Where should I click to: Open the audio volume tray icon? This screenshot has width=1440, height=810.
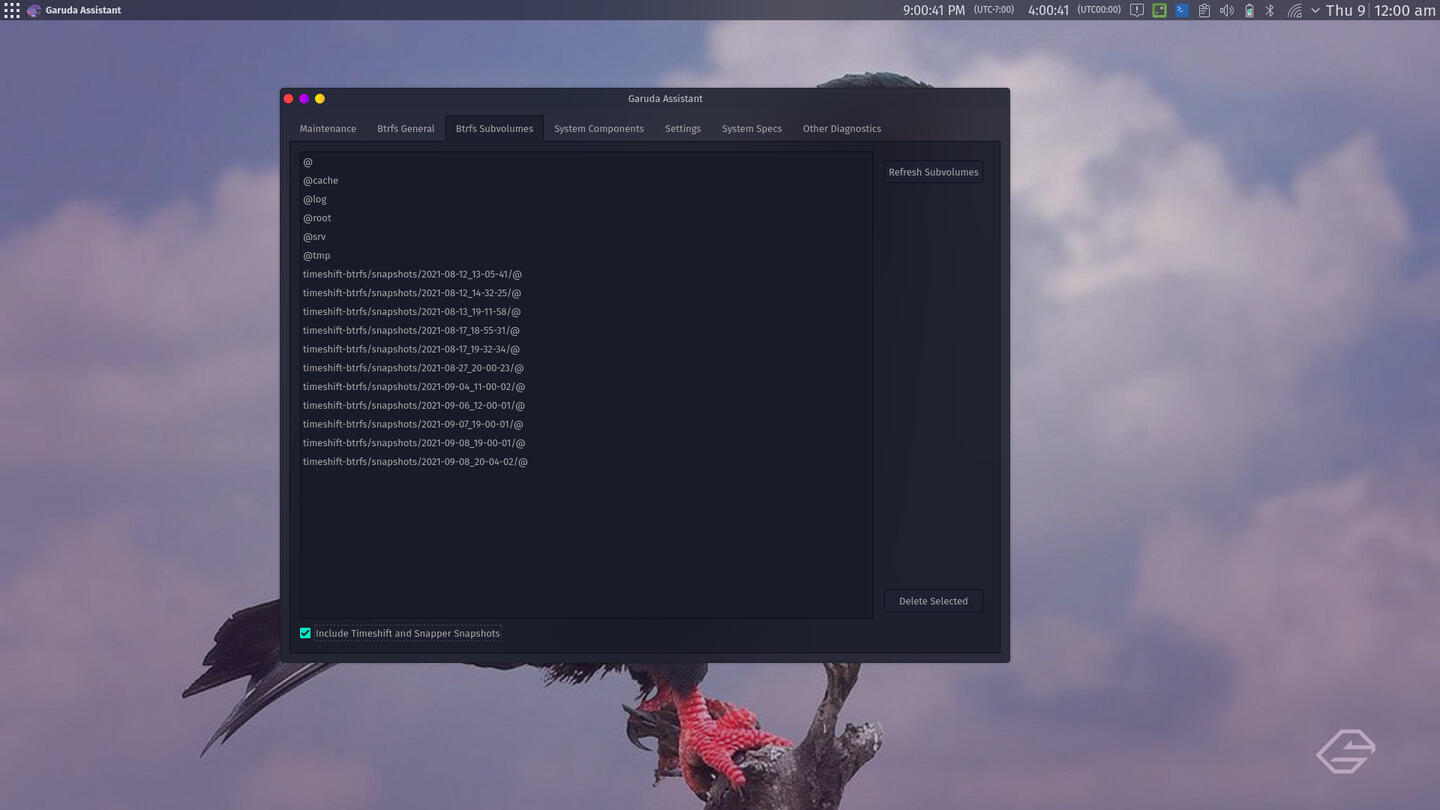coord(1226,10)
